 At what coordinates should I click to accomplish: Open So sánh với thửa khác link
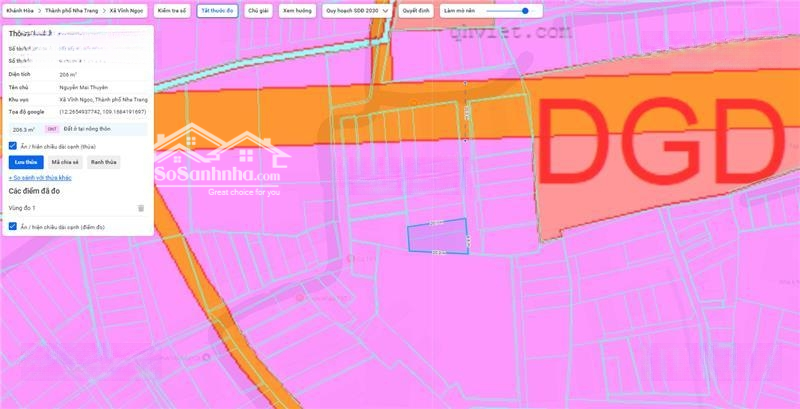pyautogui.click(x=42, y=177)
